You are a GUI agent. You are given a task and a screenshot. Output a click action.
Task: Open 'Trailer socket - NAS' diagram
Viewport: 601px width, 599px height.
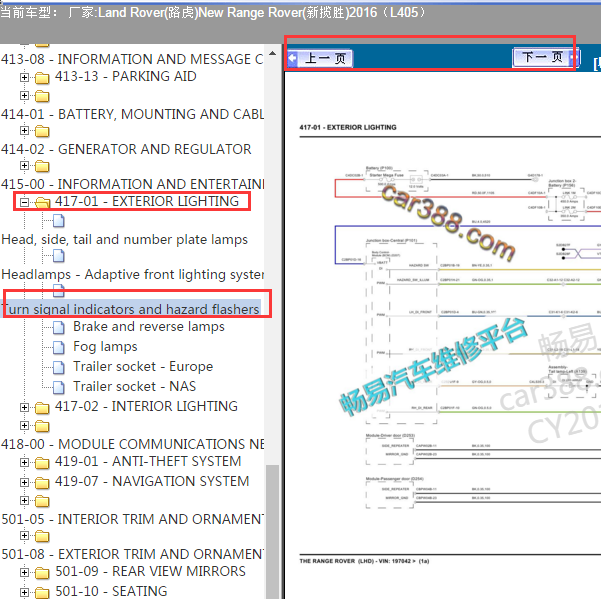pos(135,386)
